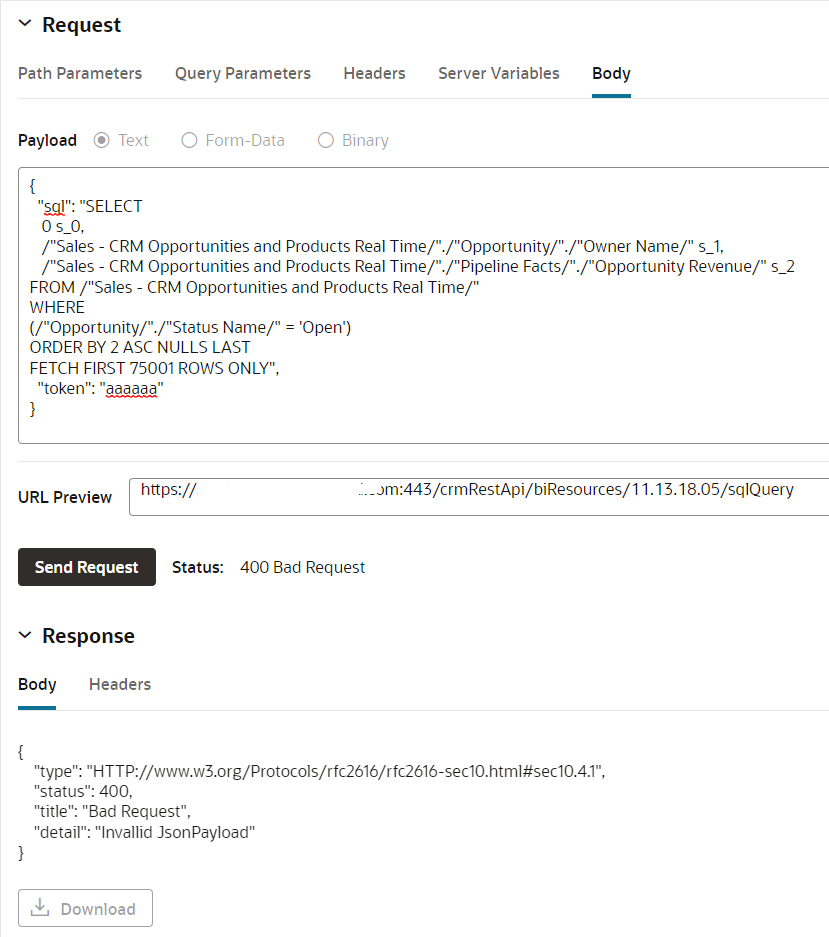Select the Text payload radio button
This screenshot has width=829, height=937.
click(x=102, y=140)
